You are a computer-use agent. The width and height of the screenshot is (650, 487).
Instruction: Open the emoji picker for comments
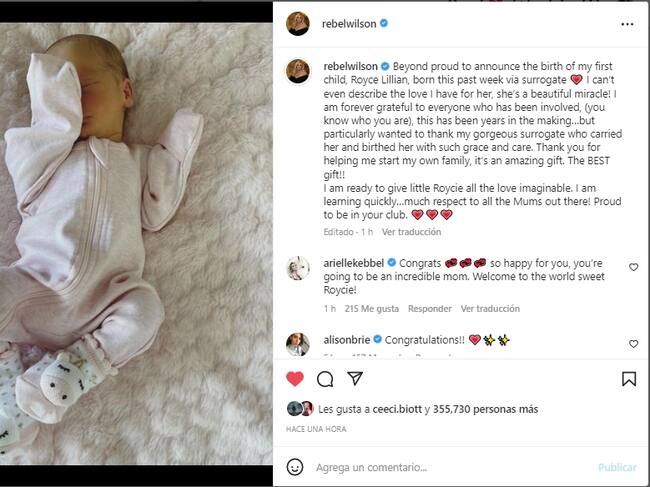pyautogui.click(x=295, y=467)
